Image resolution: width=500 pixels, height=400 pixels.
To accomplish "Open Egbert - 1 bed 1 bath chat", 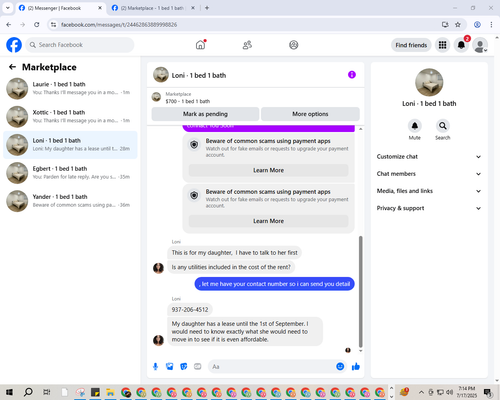I will coord(70,173).
